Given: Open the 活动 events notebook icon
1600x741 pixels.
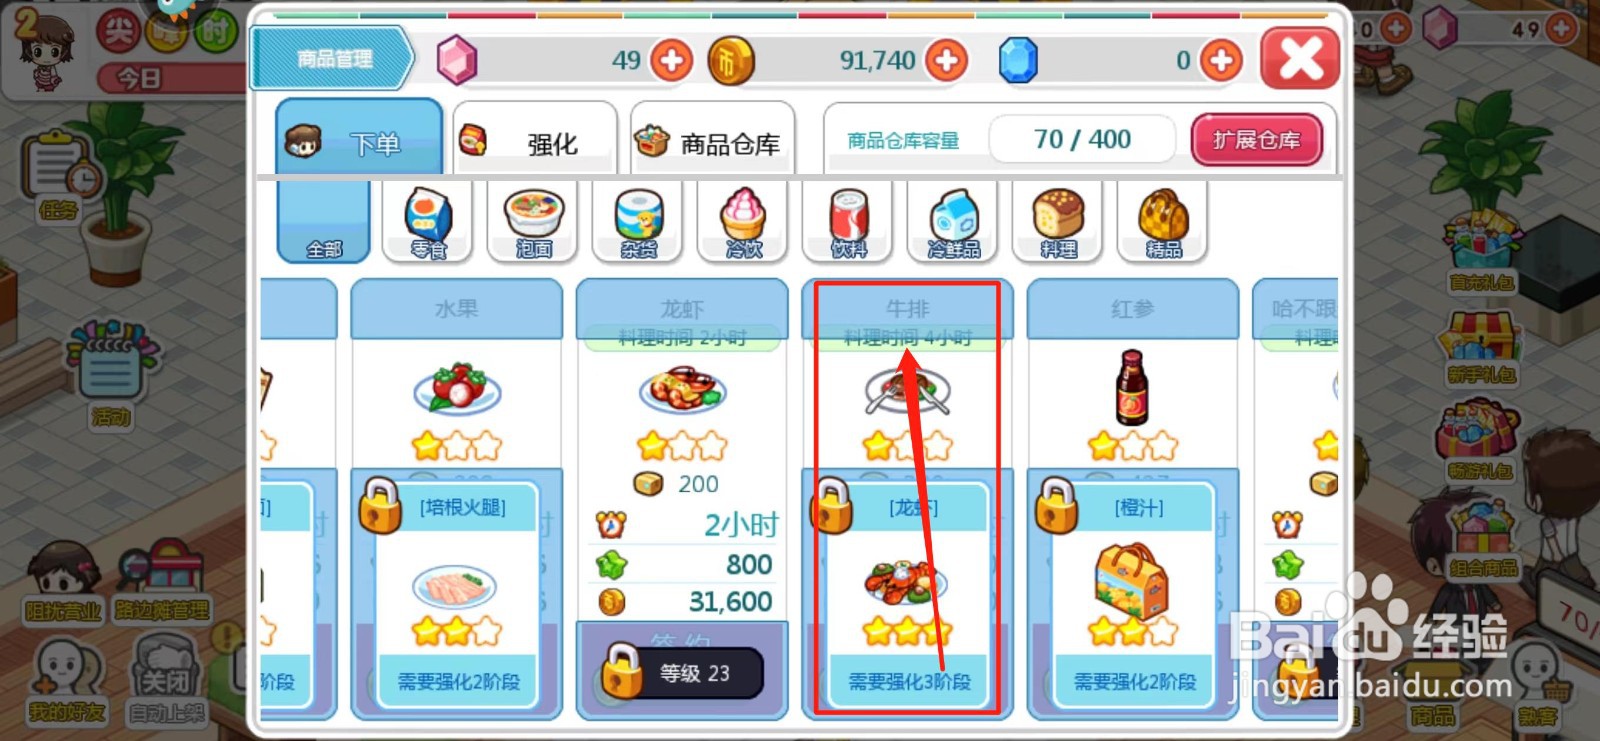Looking at the screenshot, I should pos(110,372).
